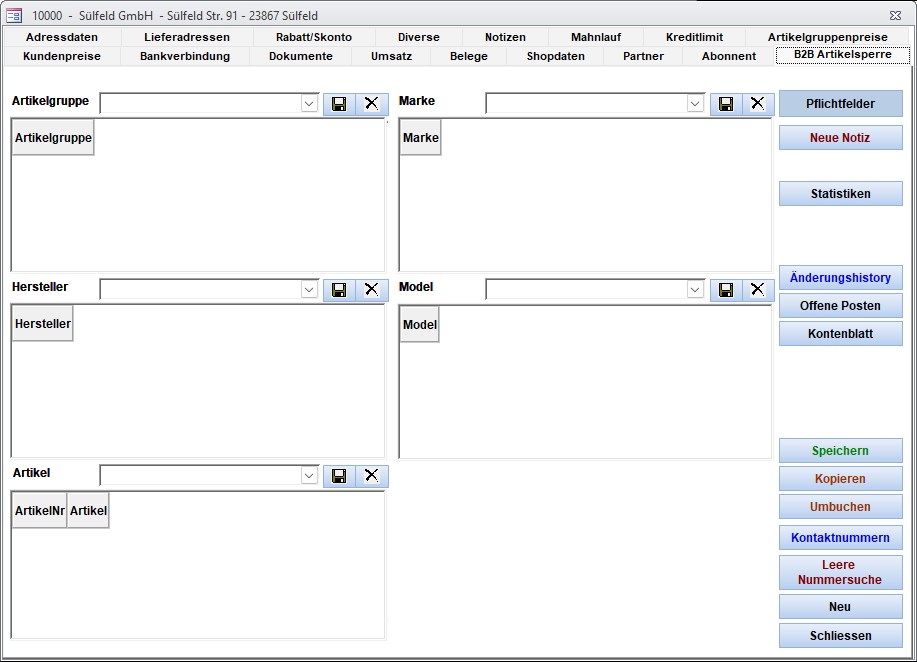
Task: Switch to the Adressdaten tab
Action: pos(62,37)
